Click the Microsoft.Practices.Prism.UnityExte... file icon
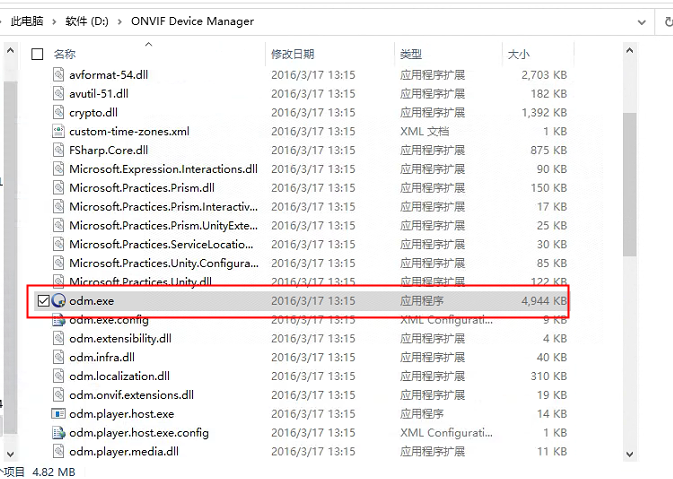Image resolution: width=673 pixels, height=479 pixels. (58, 226)
